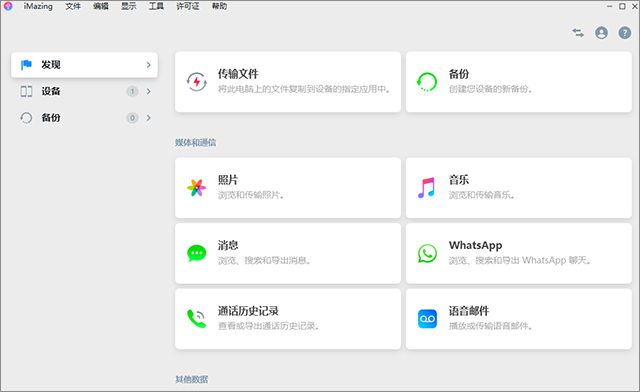The width and height of the screenshot is (640, 392).
Task: Click the 传输文件 lightning transfer icon
Action: click(x=197, y=82)
